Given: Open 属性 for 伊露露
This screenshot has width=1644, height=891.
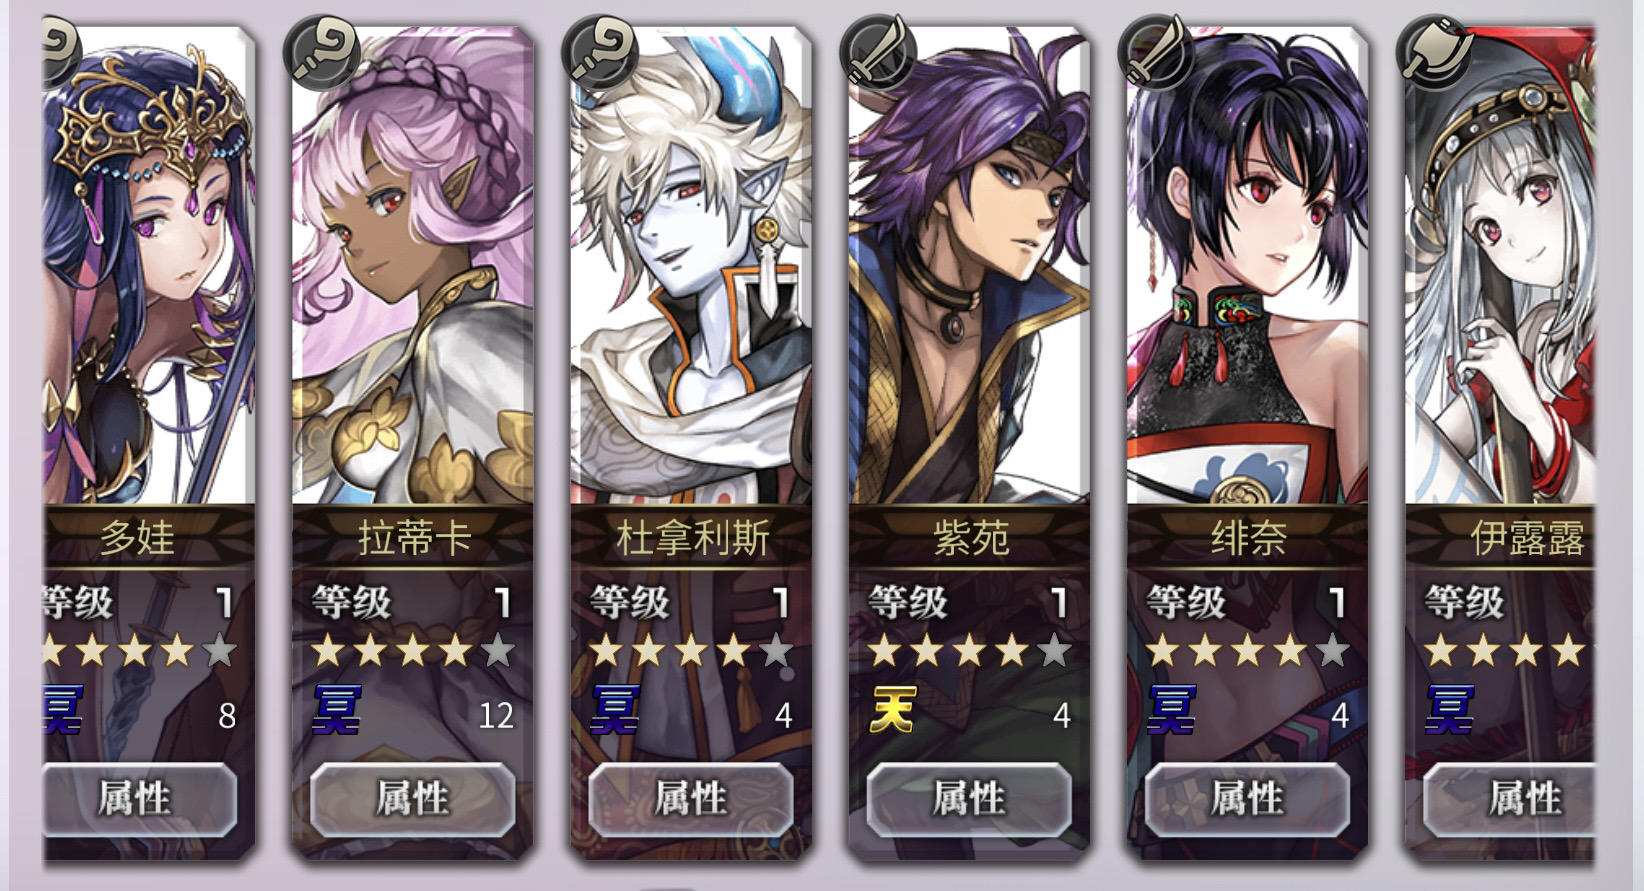Looking at the screenshot, I should point(1509,799).
